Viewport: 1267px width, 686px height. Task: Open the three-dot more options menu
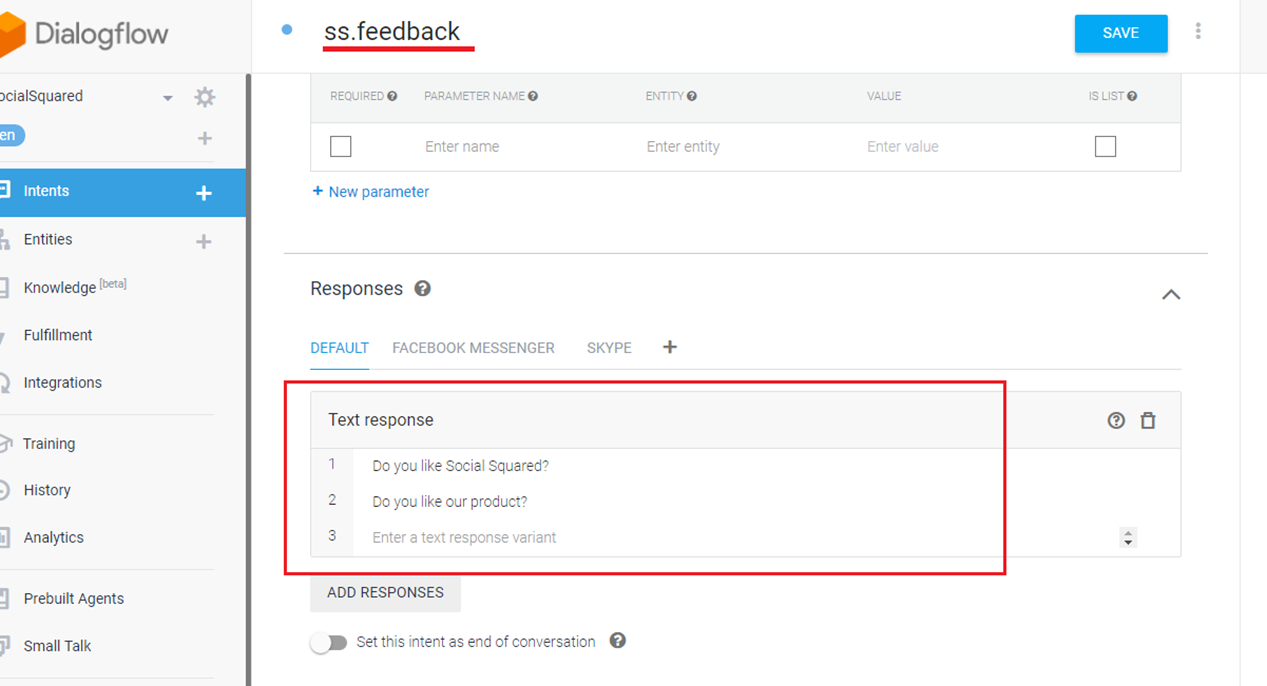(1198, 32)
